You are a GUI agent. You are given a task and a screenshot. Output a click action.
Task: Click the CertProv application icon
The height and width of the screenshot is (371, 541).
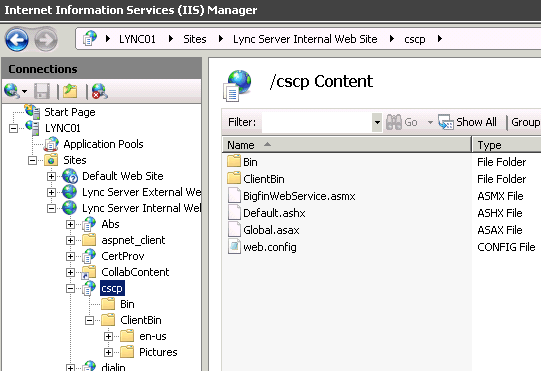pyautogui.click(x=89, y=256)
